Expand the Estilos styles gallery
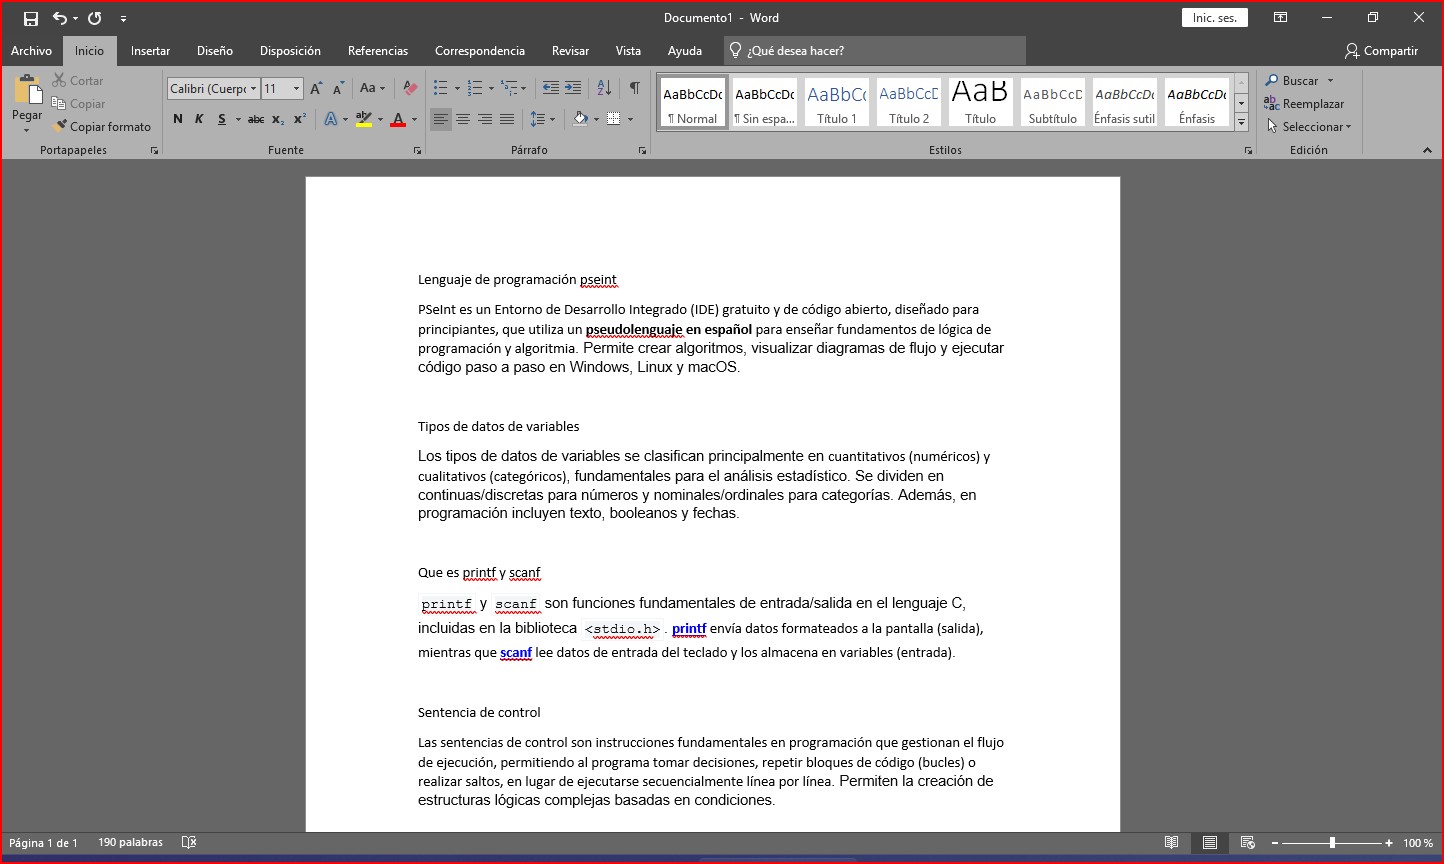The image size is (1444, 864). 1241,122
